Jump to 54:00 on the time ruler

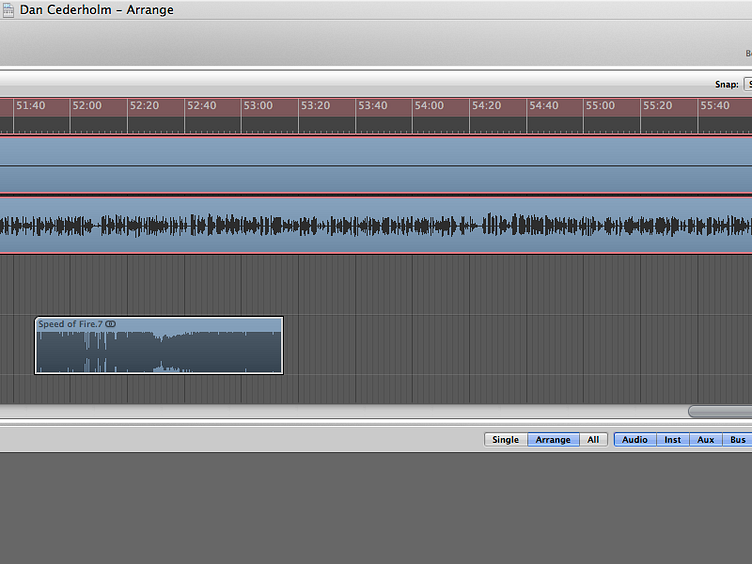(429, 106)
